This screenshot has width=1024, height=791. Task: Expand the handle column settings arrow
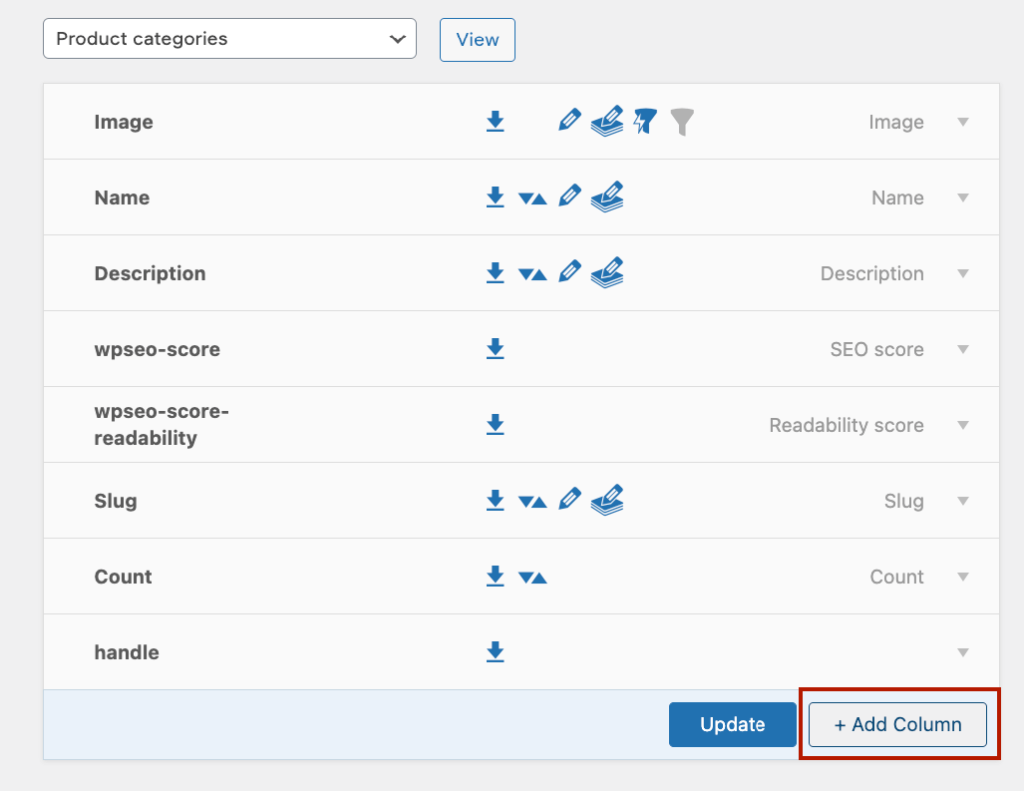(x=963, y=652)
